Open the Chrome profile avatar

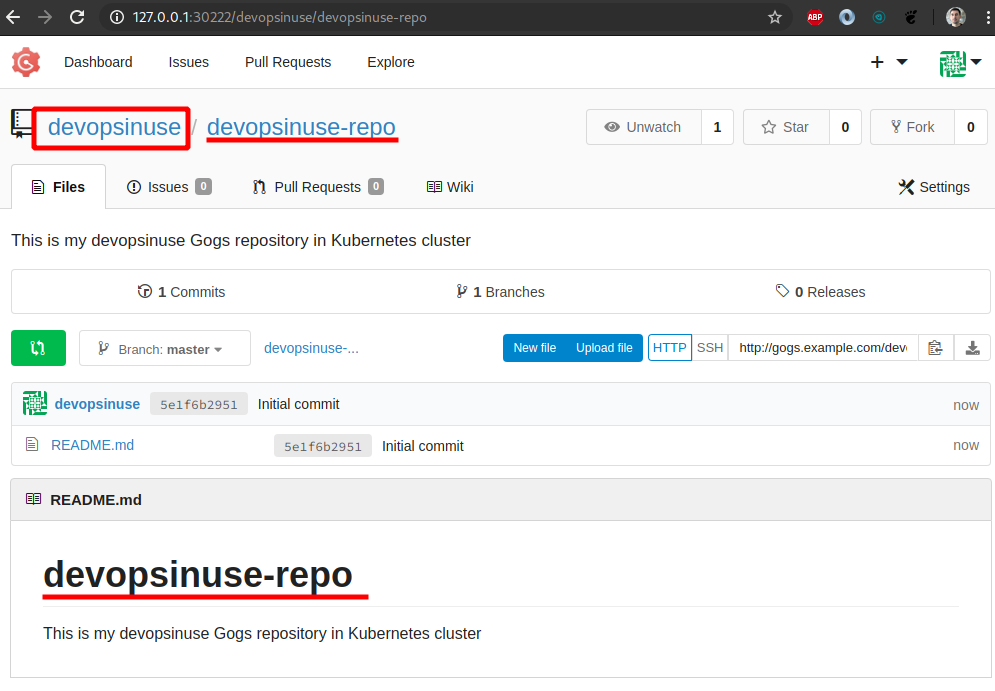(x=956, y=17)
